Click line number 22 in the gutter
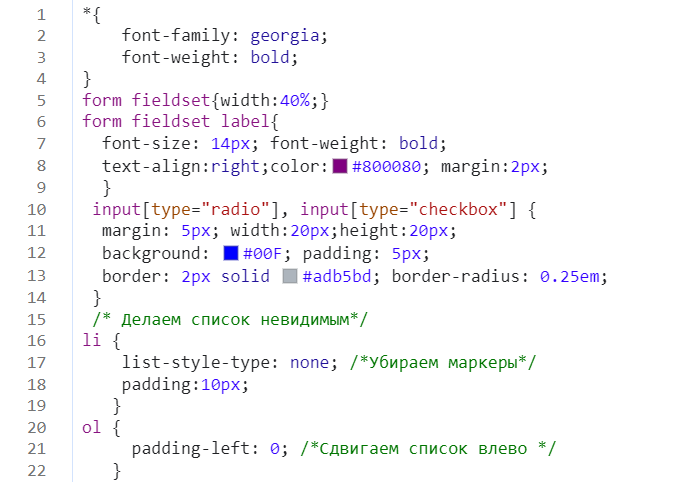 (36, 471)
